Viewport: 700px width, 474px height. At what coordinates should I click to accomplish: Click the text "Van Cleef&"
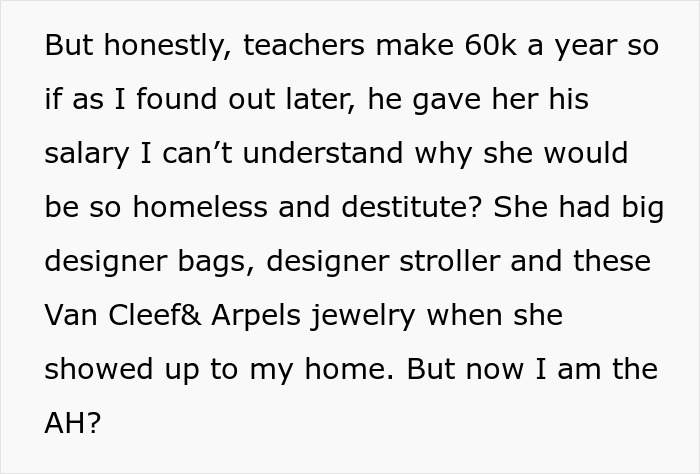point(112,316)
